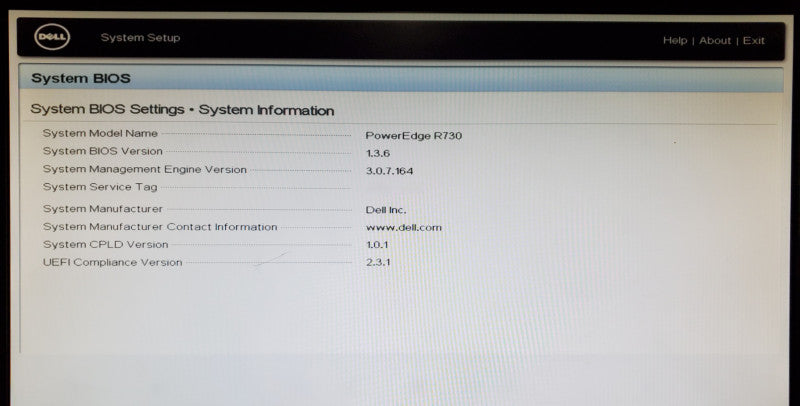Open the Help link
Screen dimensions: 800x406
[x=674, y=40]
